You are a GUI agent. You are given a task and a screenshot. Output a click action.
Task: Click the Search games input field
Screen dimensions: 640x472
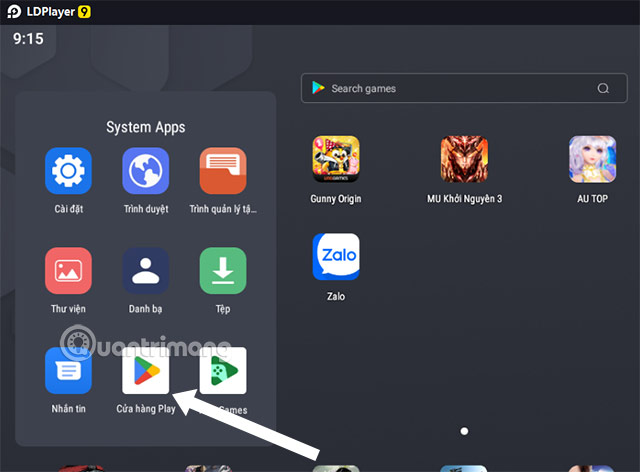pyautogui.click(x=464, y=88)
